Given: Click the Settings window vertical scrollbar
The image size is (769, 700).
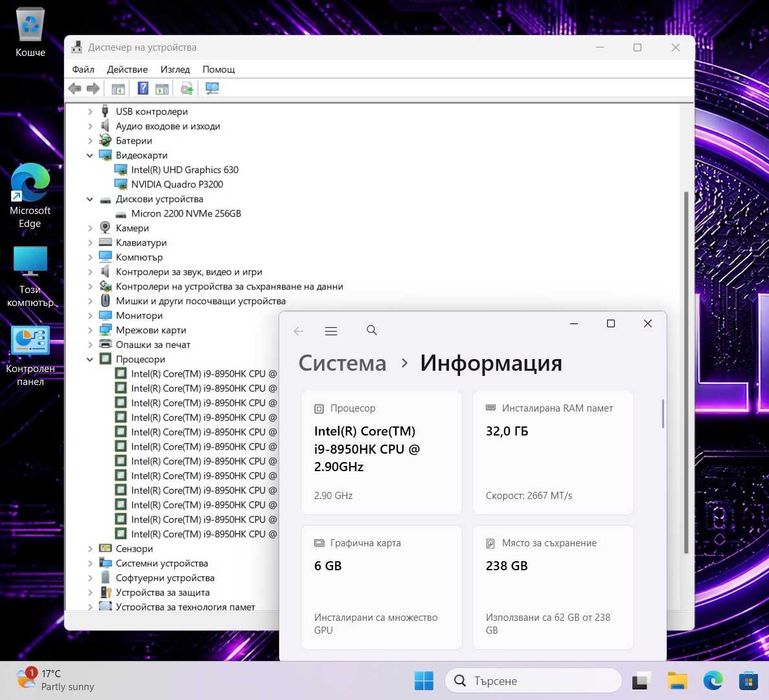Looking at the screenshot, I should click(663, 414).
